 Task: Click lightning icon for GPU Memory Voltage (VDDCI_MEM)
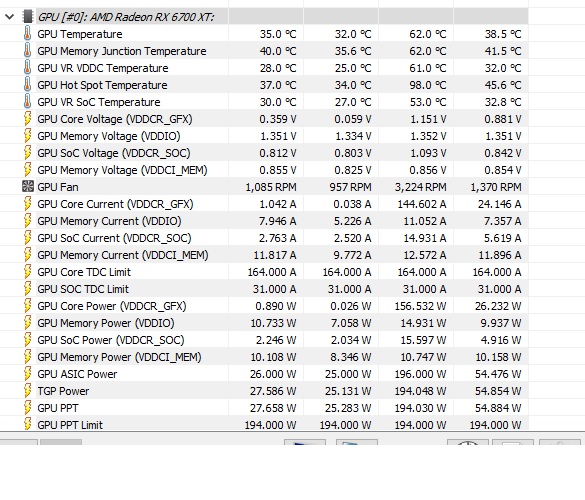27,170
